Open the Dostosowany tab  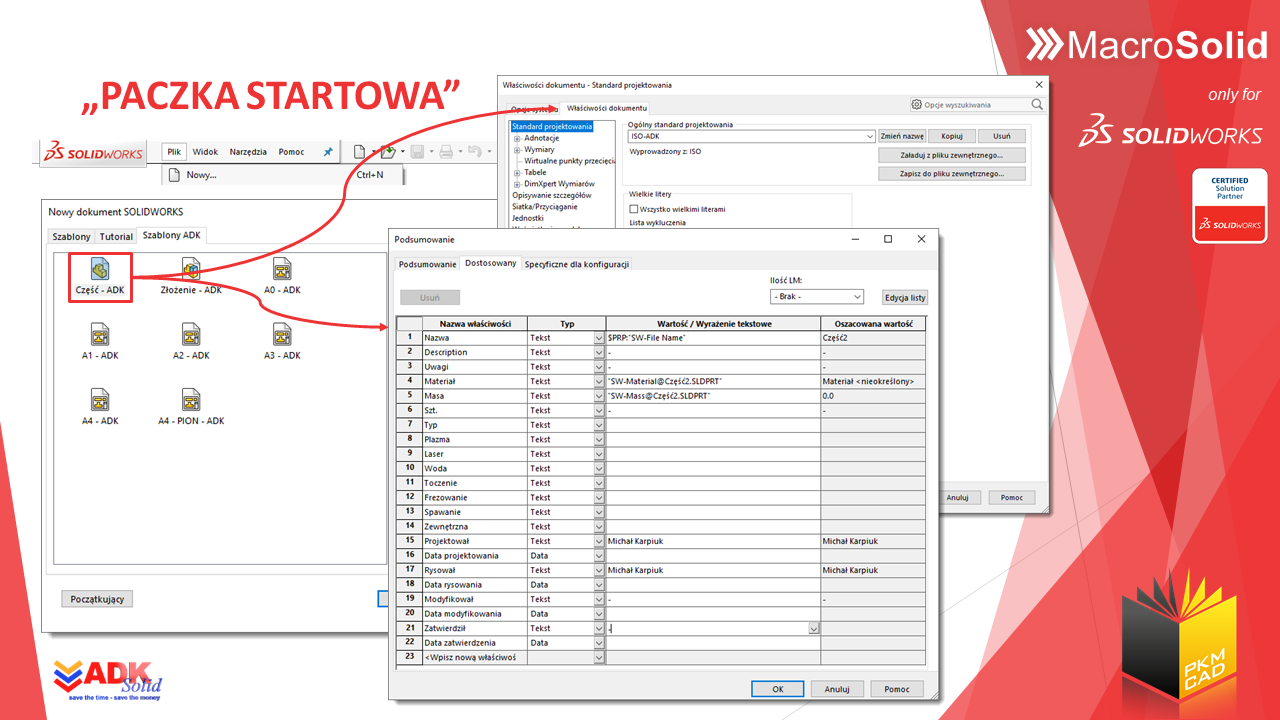coord(491,263)
